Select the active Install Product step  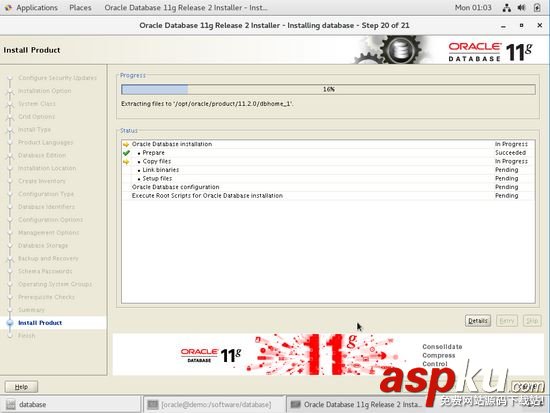pos(40,323)
